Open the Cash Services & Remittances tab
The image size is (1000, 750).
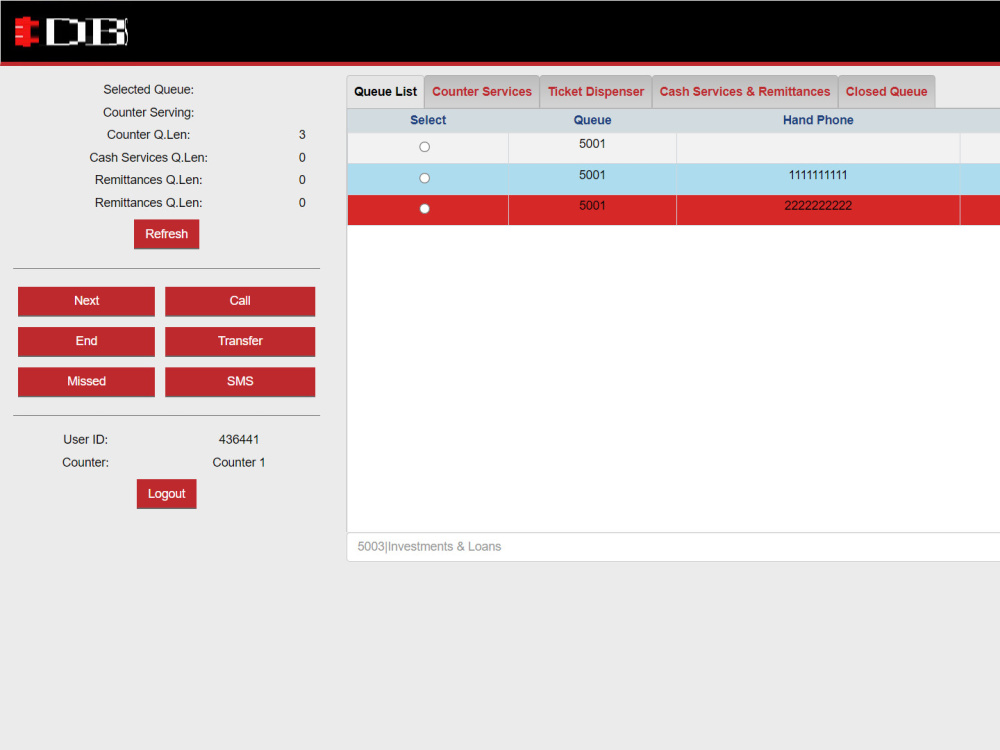(744, 92)
